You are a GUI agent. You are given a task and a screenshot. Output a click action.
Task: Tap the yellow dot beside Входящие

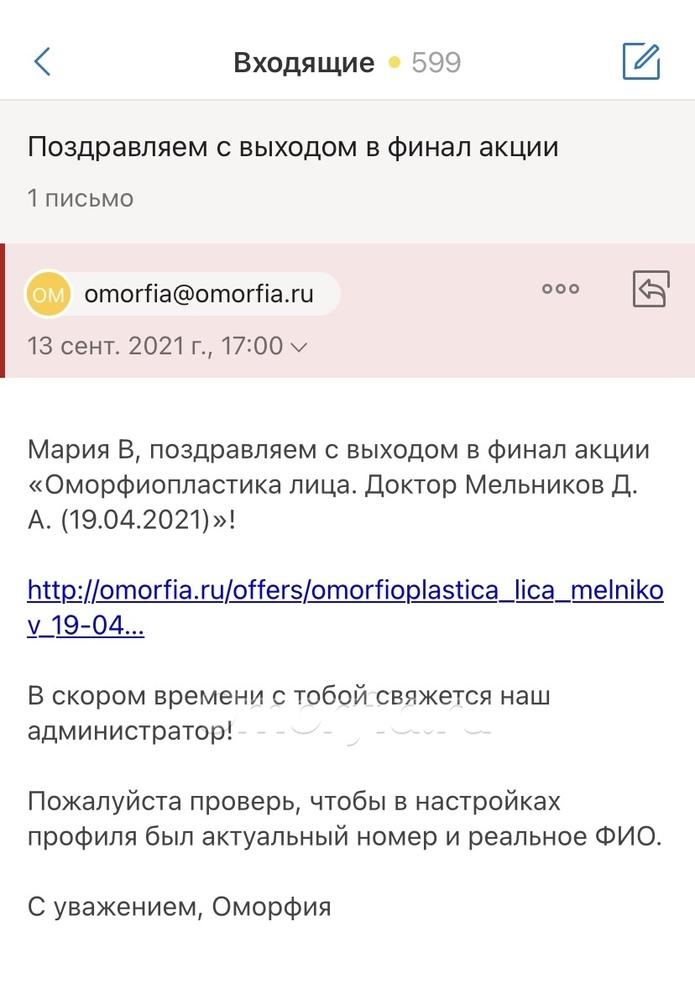tap(394, 62)
